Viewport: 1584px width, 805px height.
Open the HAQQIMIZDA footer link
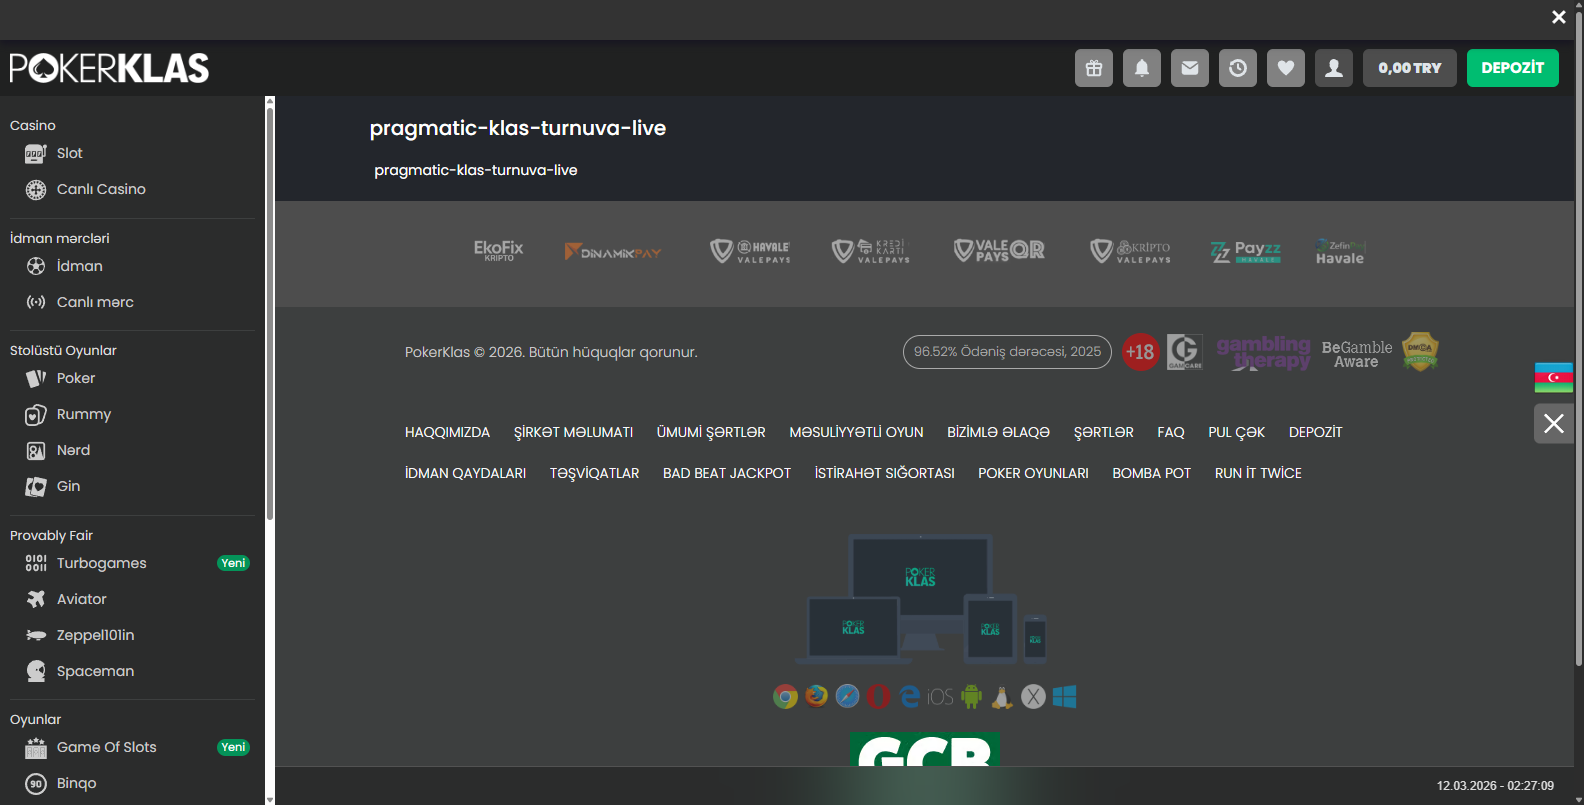[x=447, y=432]
